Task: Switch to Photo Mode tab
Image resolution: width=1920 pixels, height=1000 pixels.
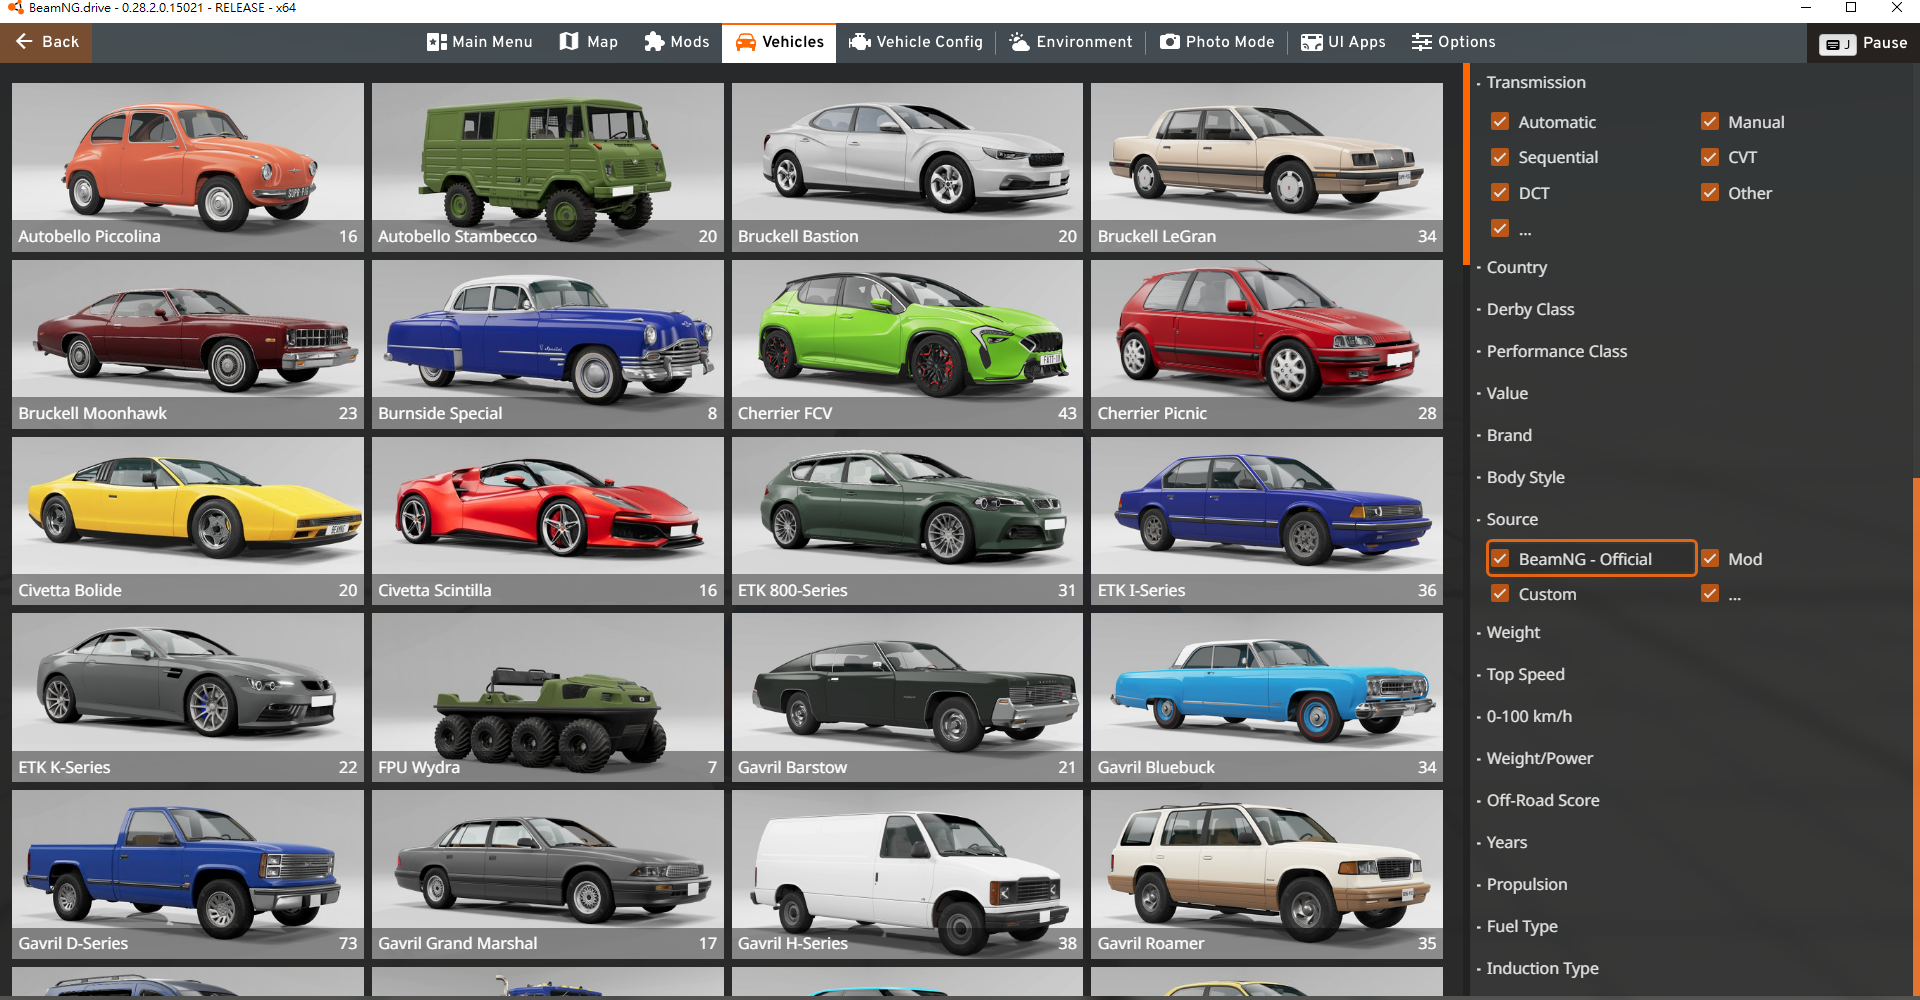Action: [x=1217, y=42]
